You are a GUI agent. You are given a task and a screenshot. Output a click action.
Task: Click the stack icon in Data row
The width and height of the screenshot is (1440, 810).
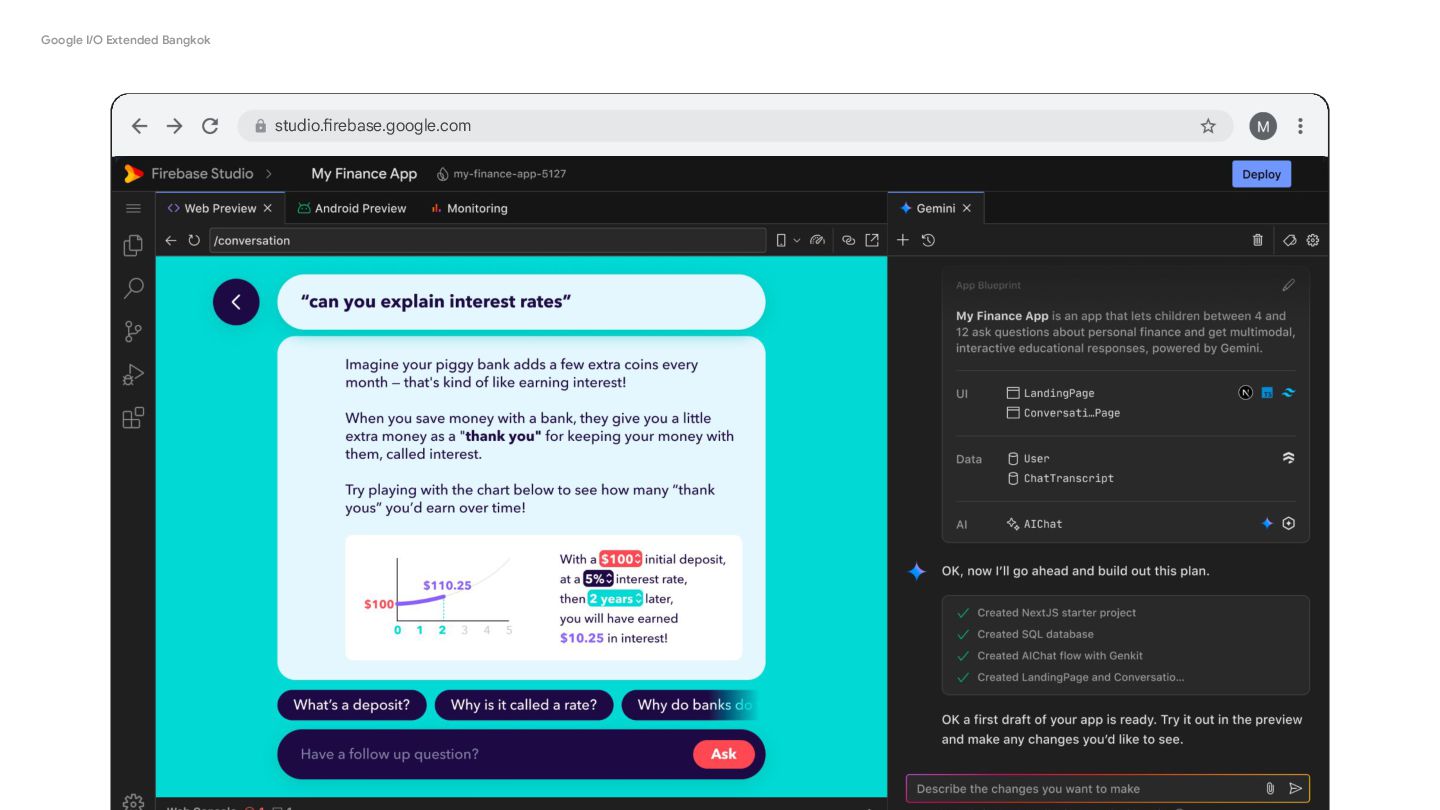point(1289,458)
